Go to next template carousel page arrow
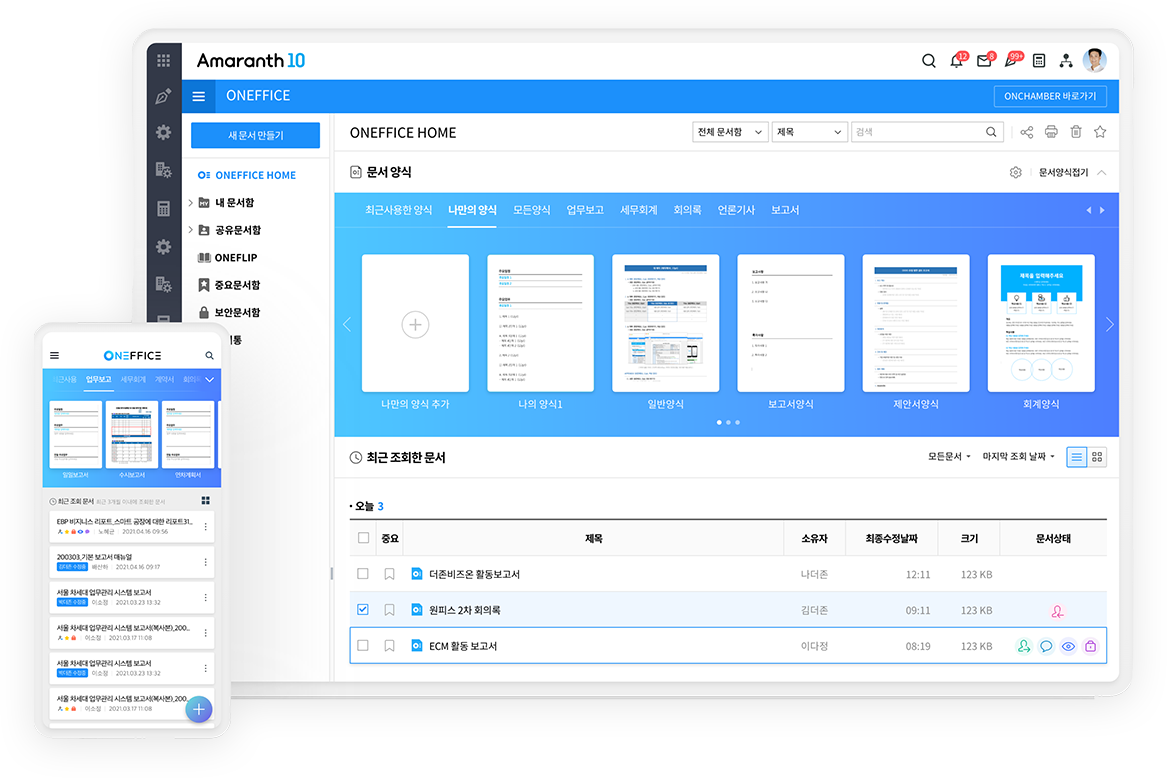Viewport: 1168px width, 778px height. [1109, 324]
